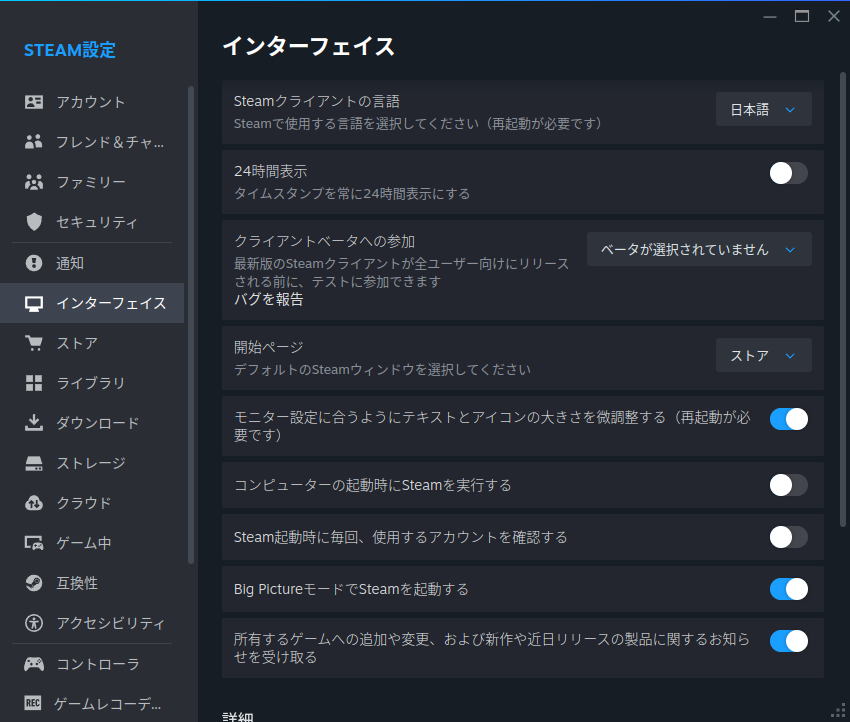Screen dimensions: 850x722
Task: Click the コントローラ gamepad icon
Action: (34, 664)
